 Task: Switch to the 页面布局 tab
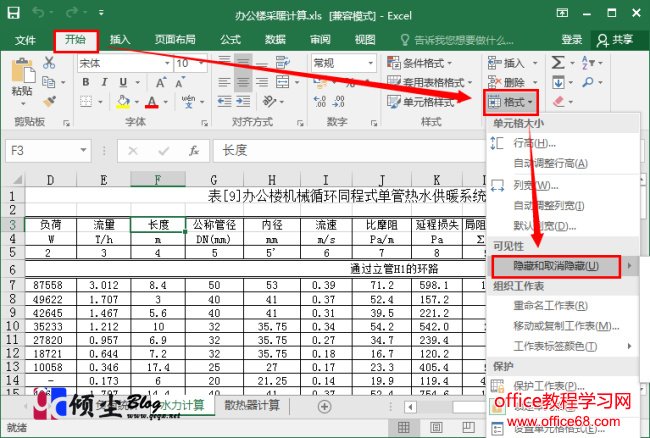click(175, 40)
